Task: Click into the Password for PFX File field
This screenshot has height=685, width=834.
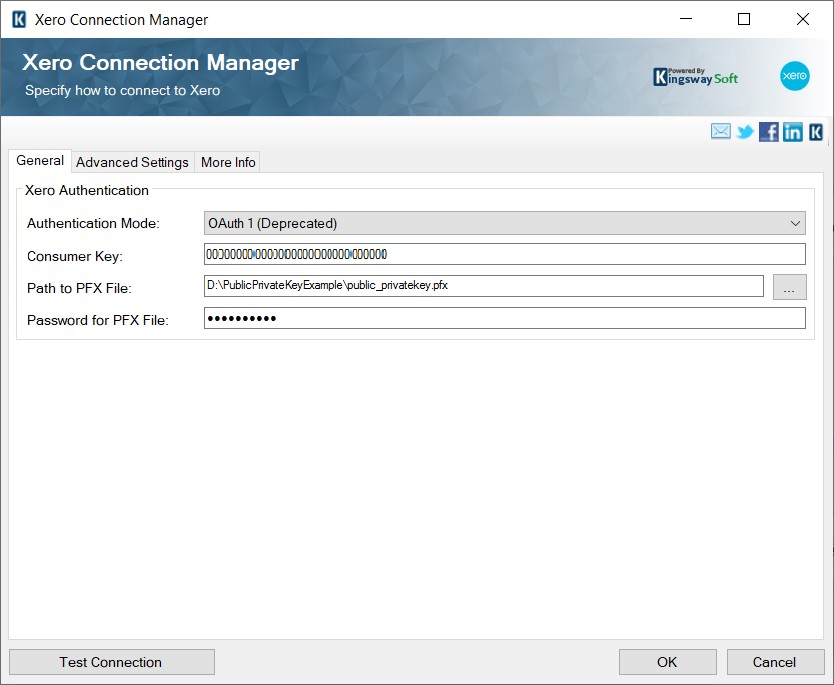Action: pos(505,319)
